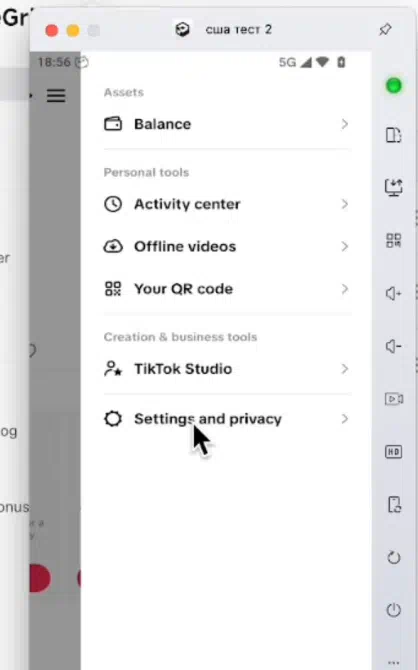418x670 pixels.
Task: Open the hamburger menu icon
Action: click(56, 95)
